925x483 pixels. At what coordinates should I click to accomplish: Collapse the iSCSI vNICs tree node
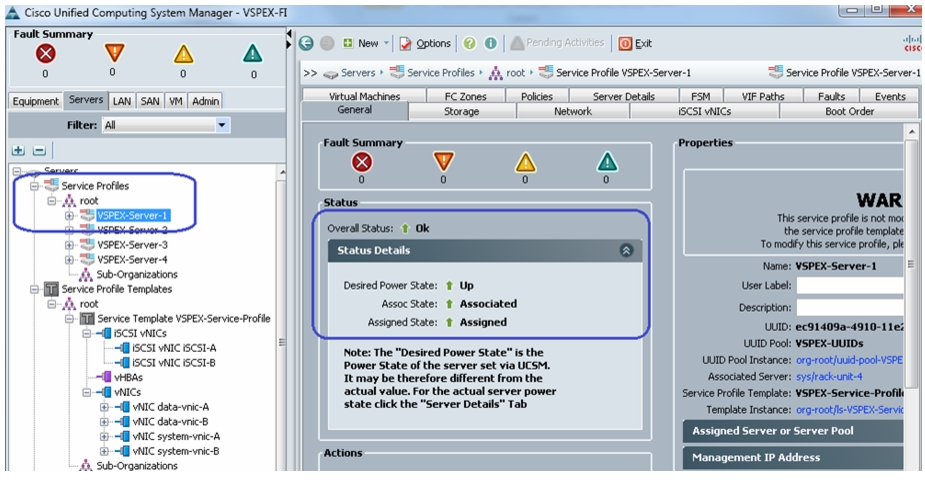[x=86, y=334]
